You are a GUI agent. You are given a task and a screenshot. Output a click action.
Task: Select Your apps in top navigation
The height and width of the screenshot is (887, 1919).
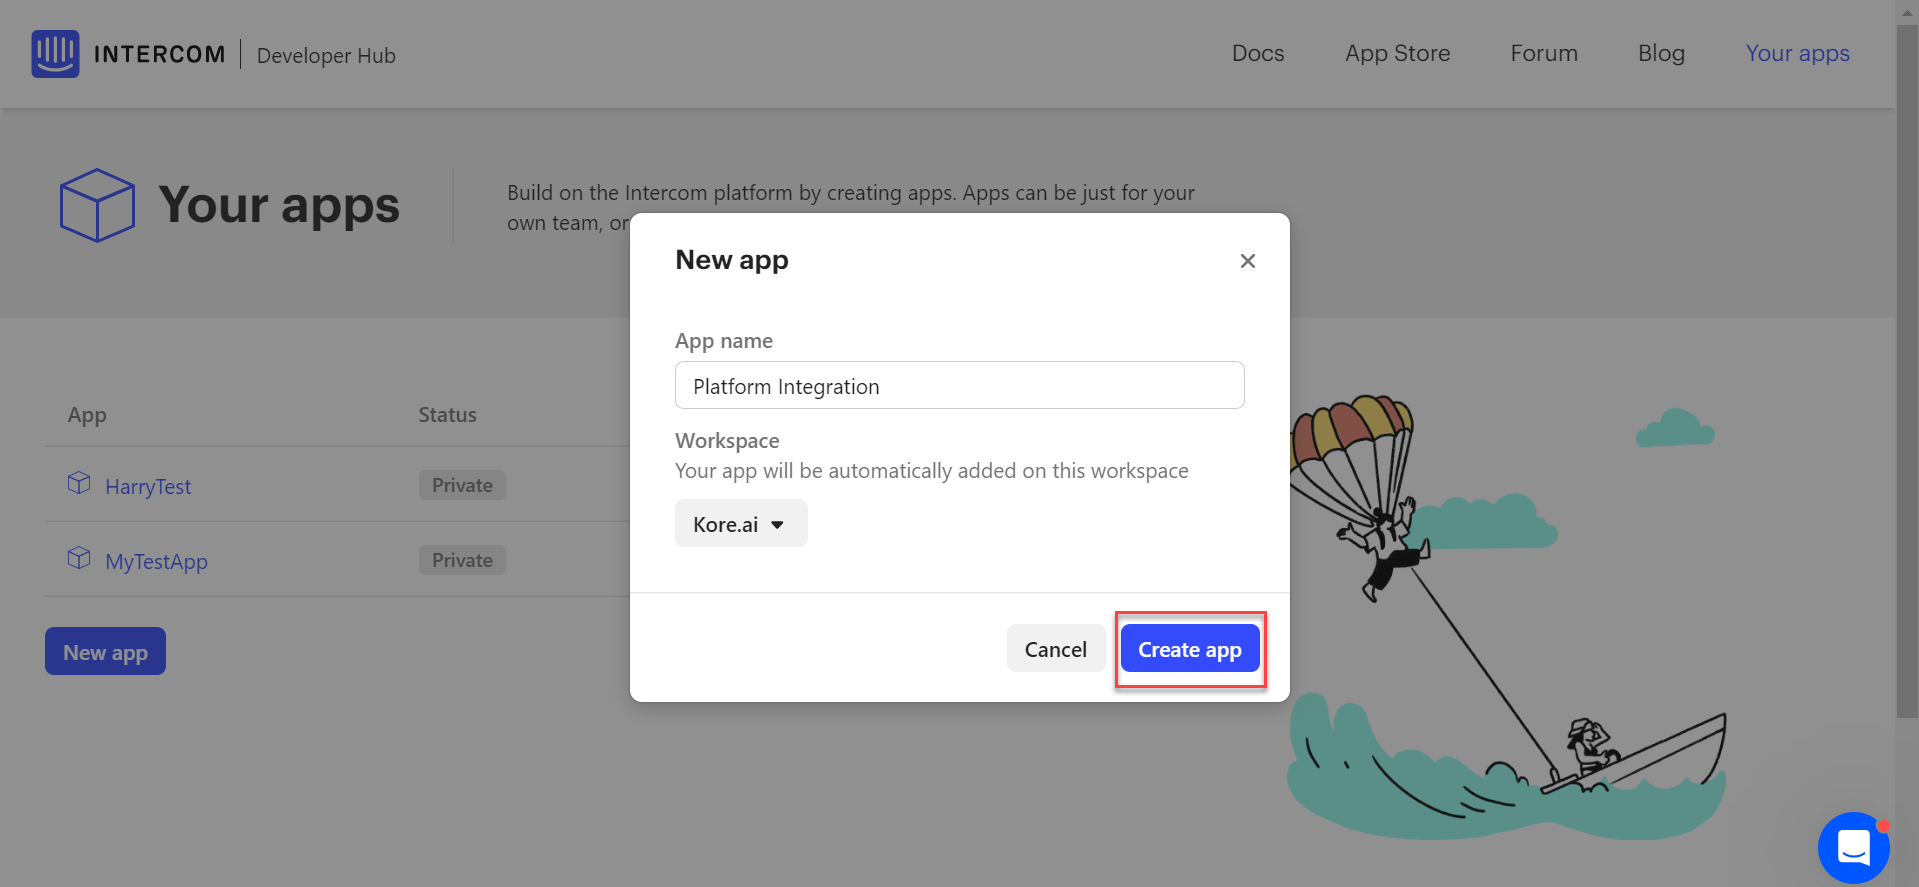[1797, 54]
